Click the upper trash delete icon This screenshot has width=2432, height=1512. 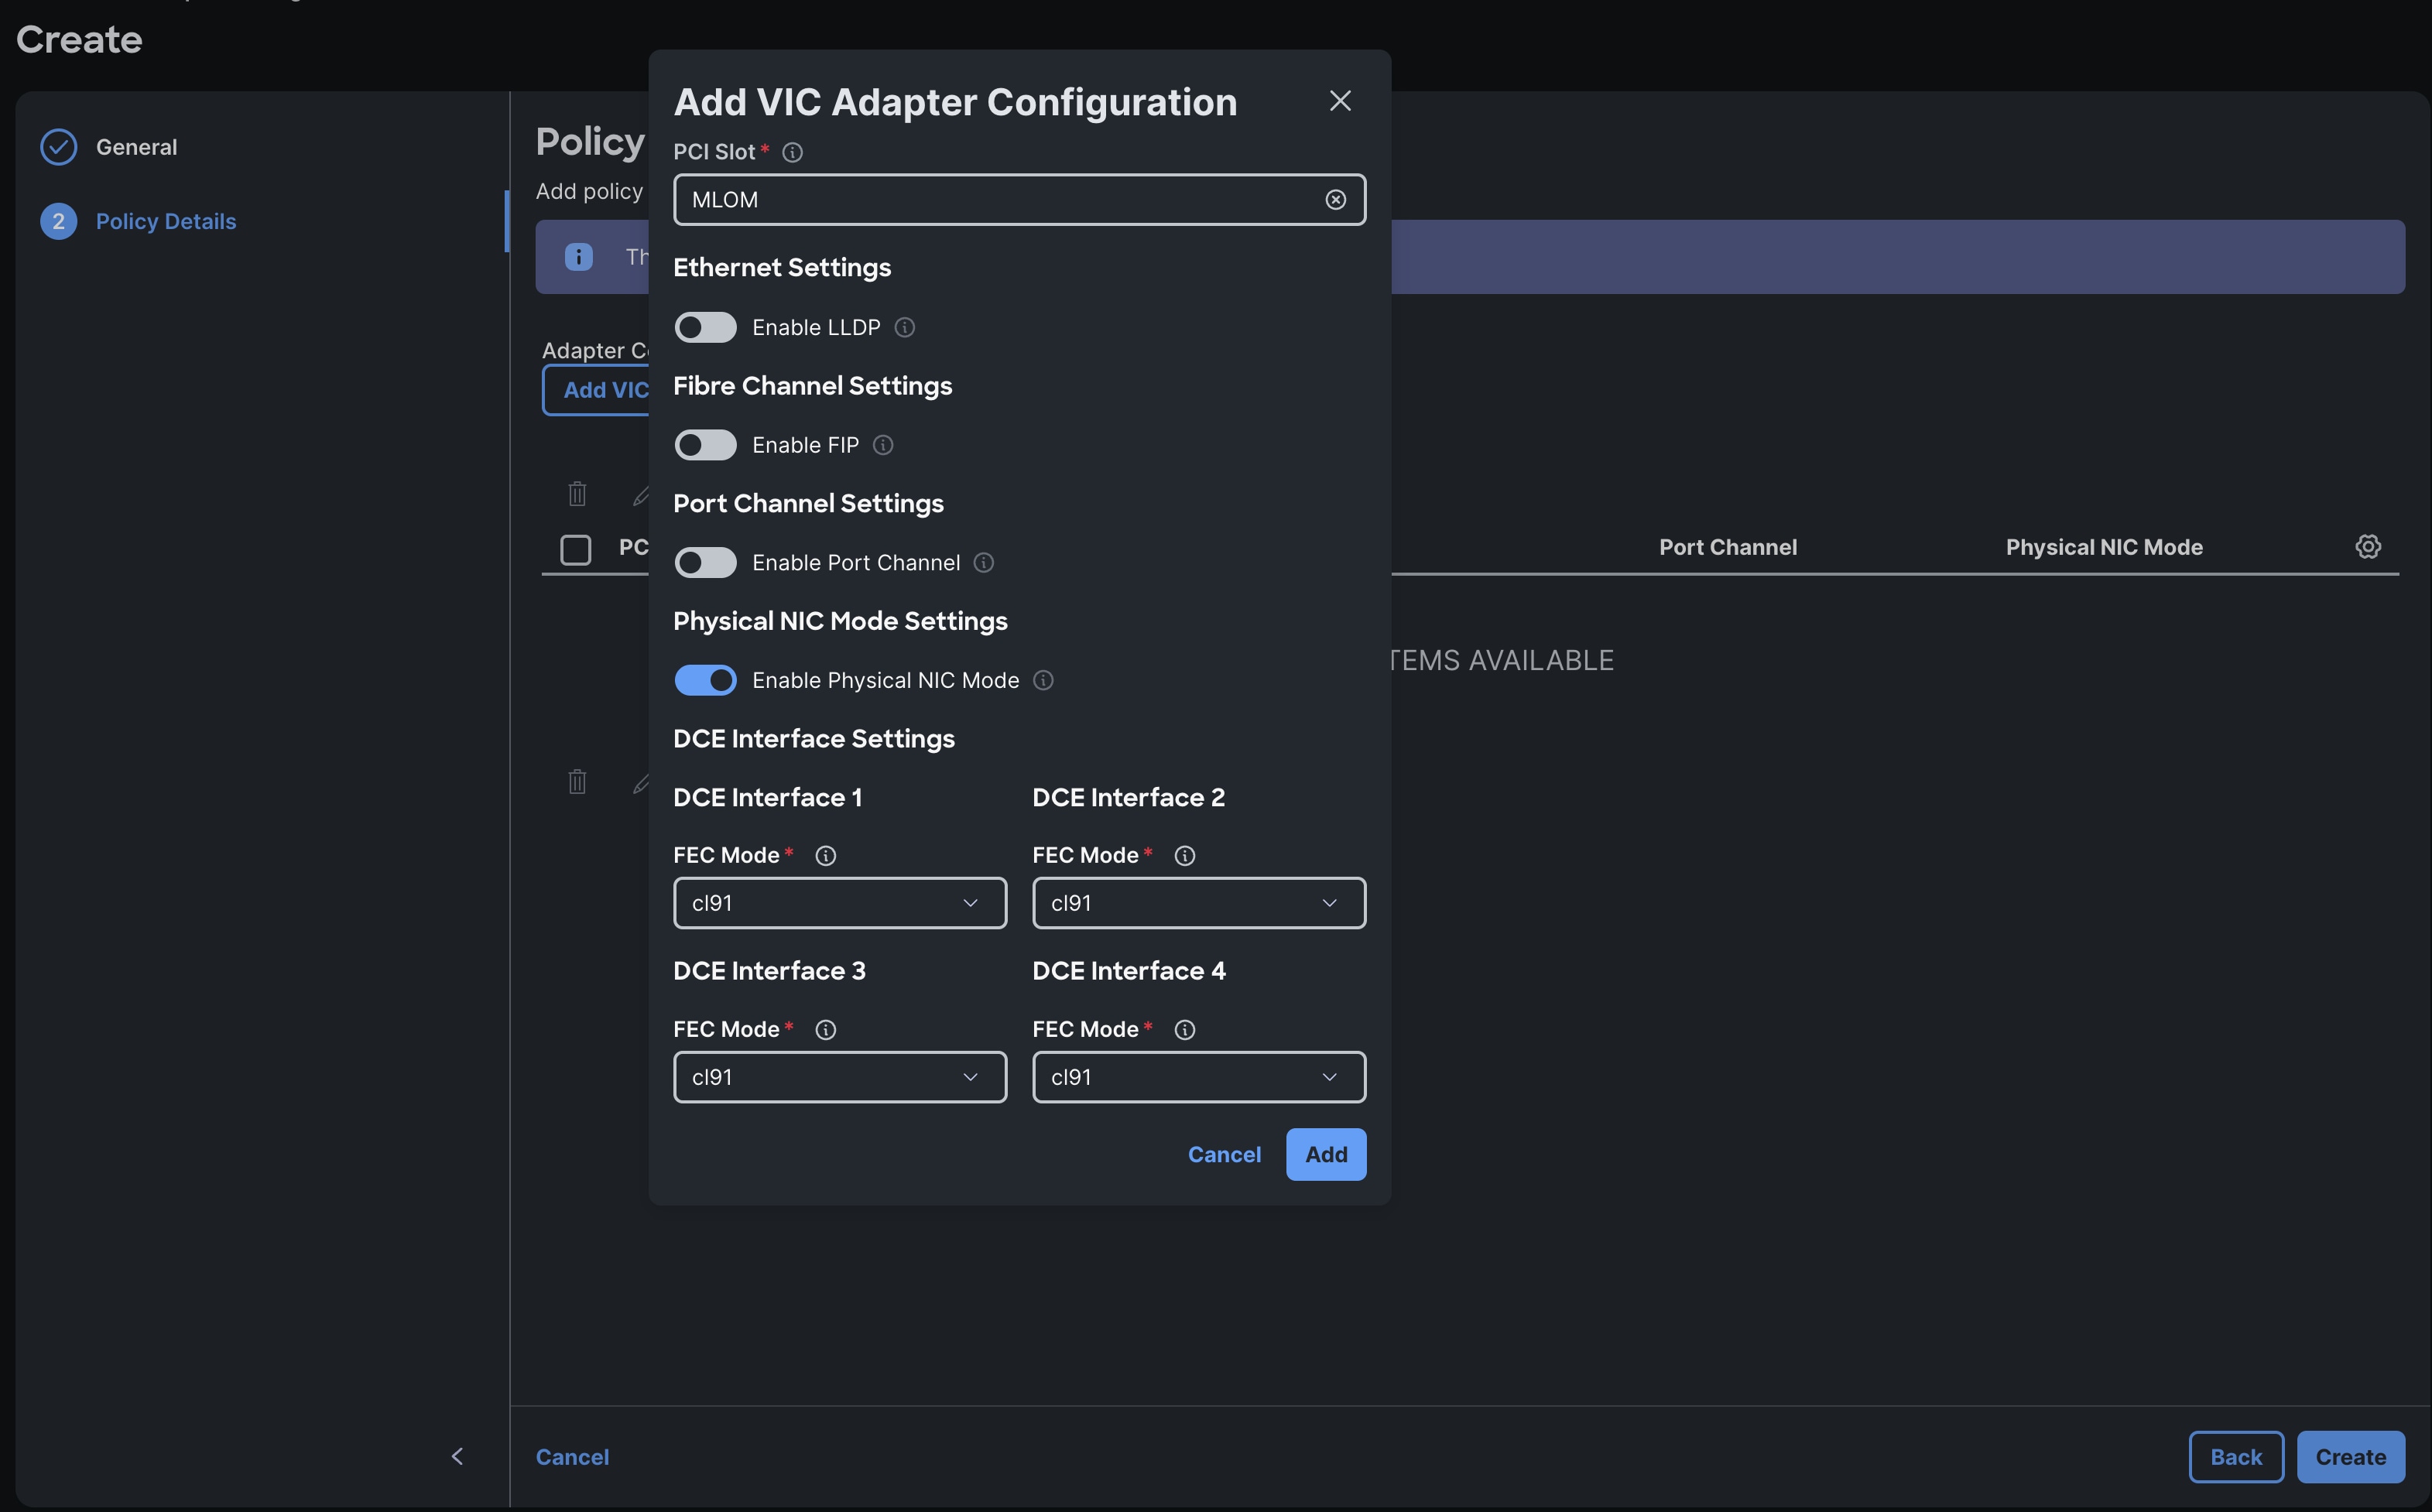tap(577, 494)
